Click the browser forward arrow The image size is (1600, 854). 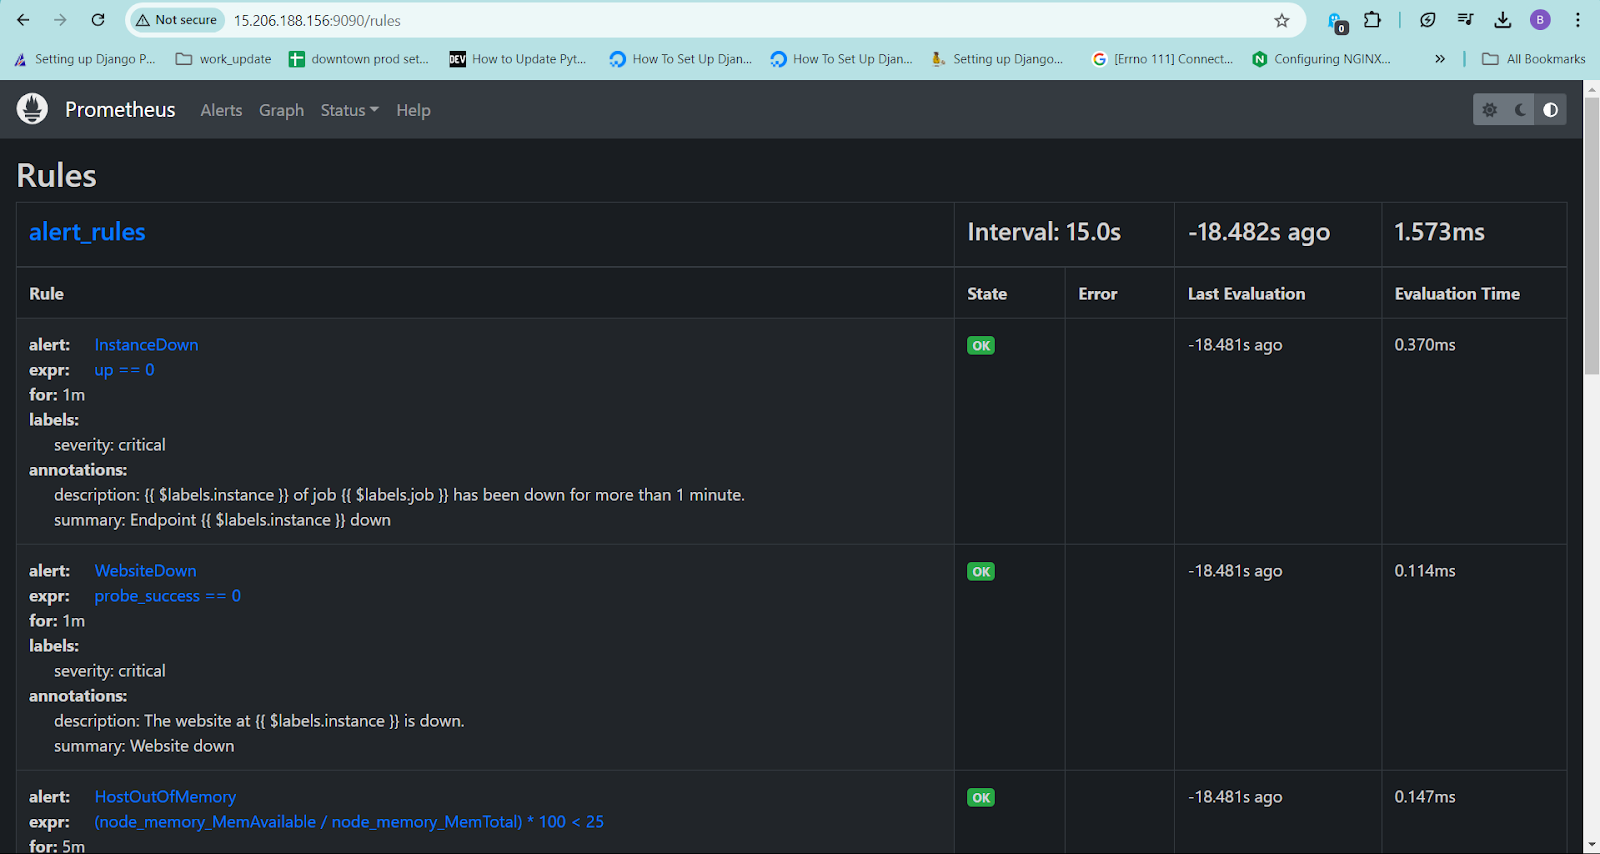tap(60, 20)
